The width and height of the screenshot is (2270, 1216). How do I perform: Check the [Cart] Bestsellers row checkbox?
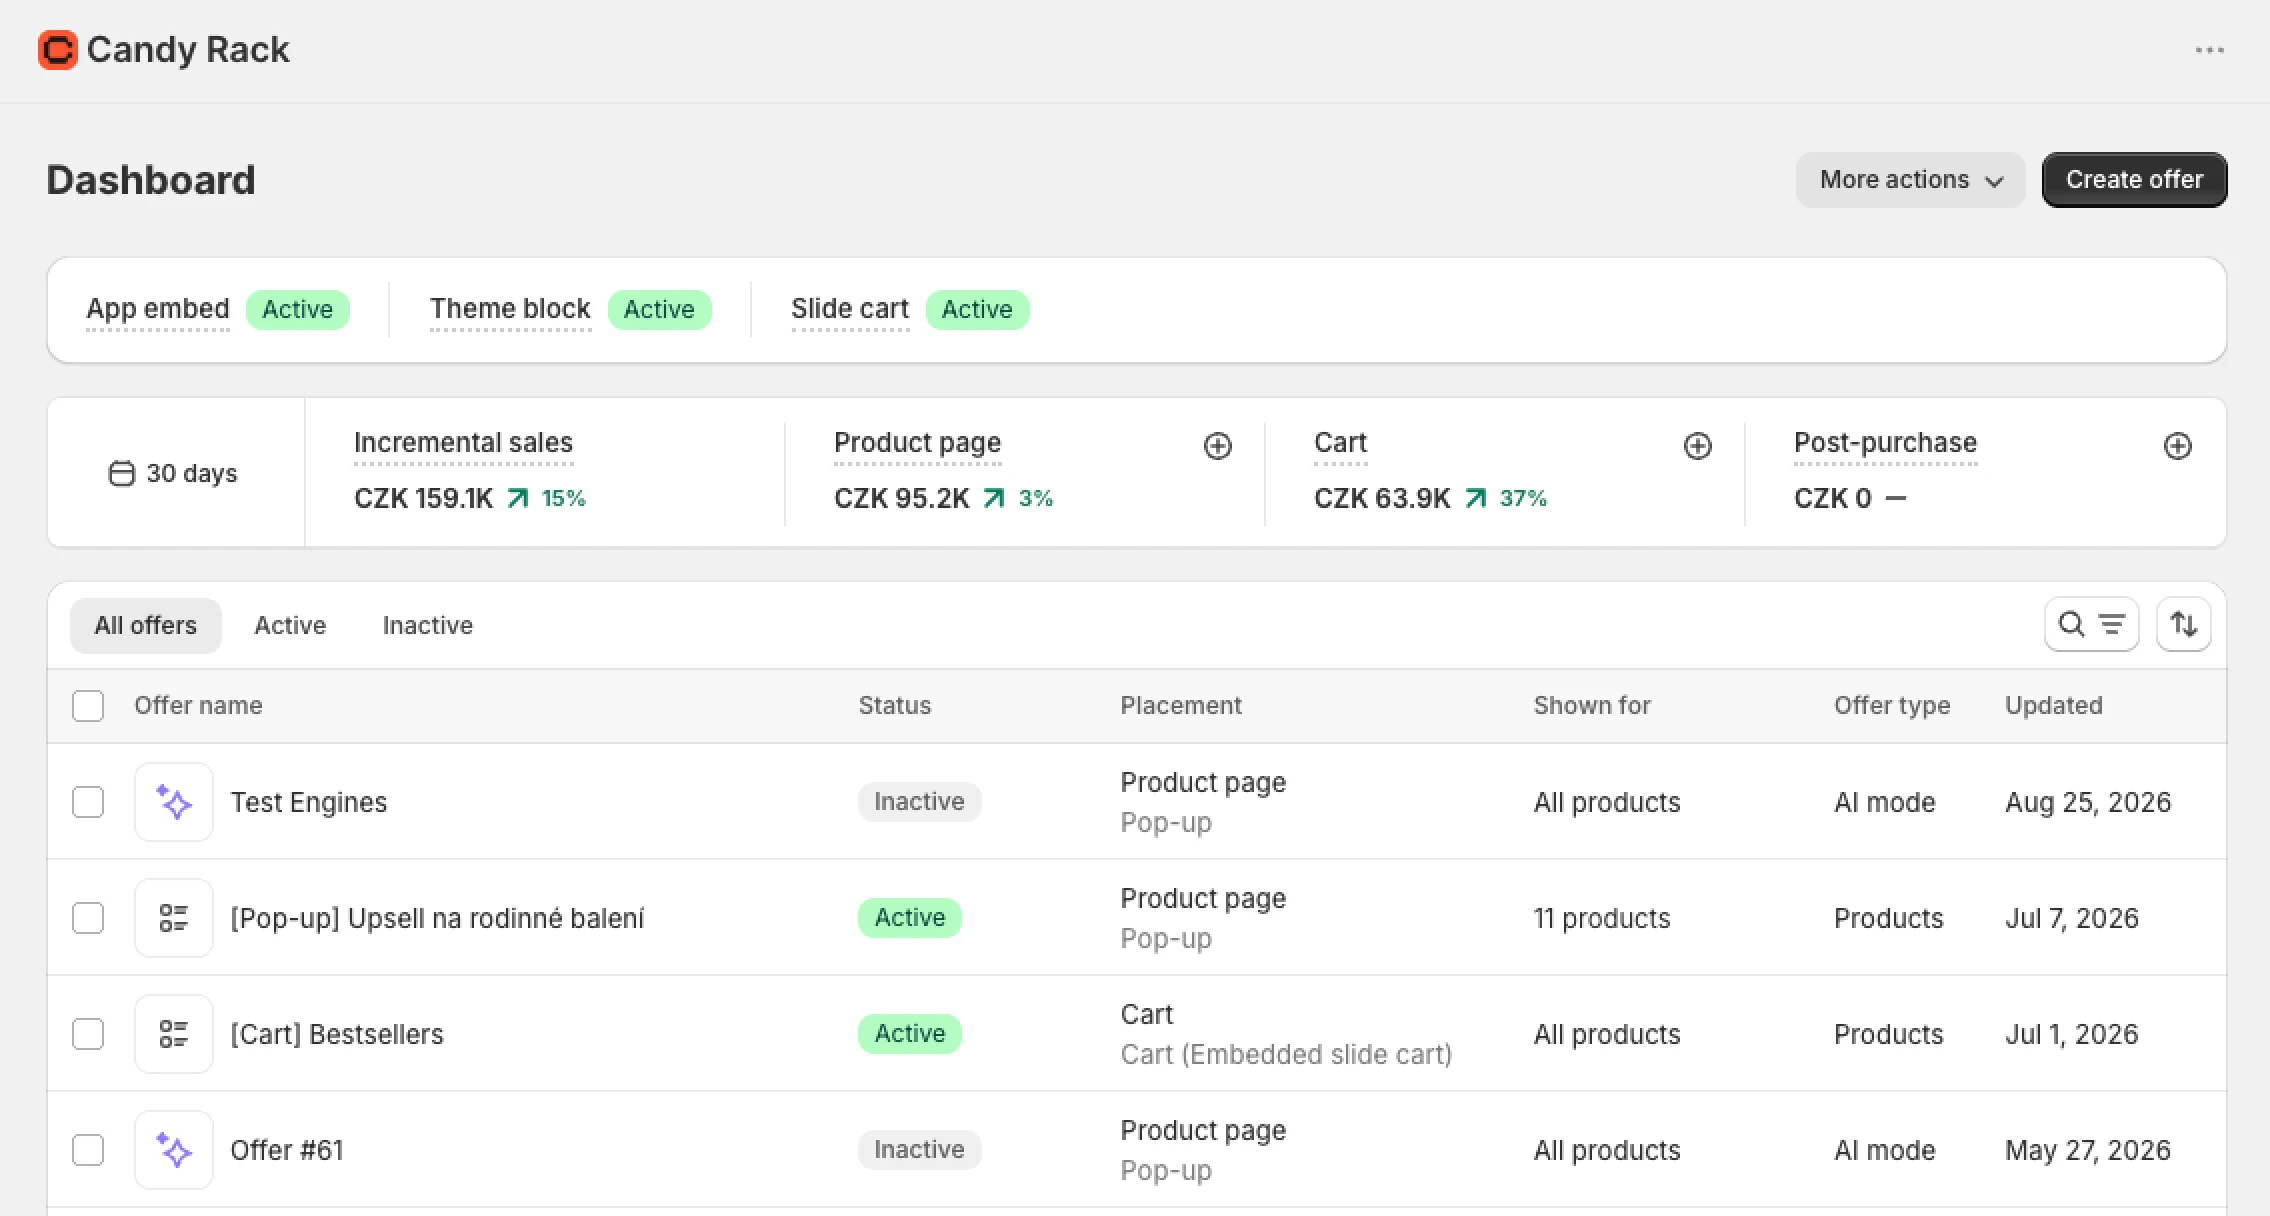88,1034
